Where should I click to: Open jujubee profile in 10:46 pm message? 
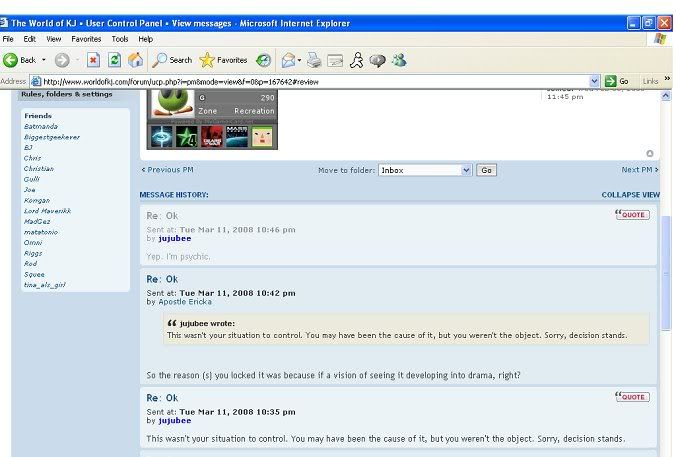pos(175,238)
